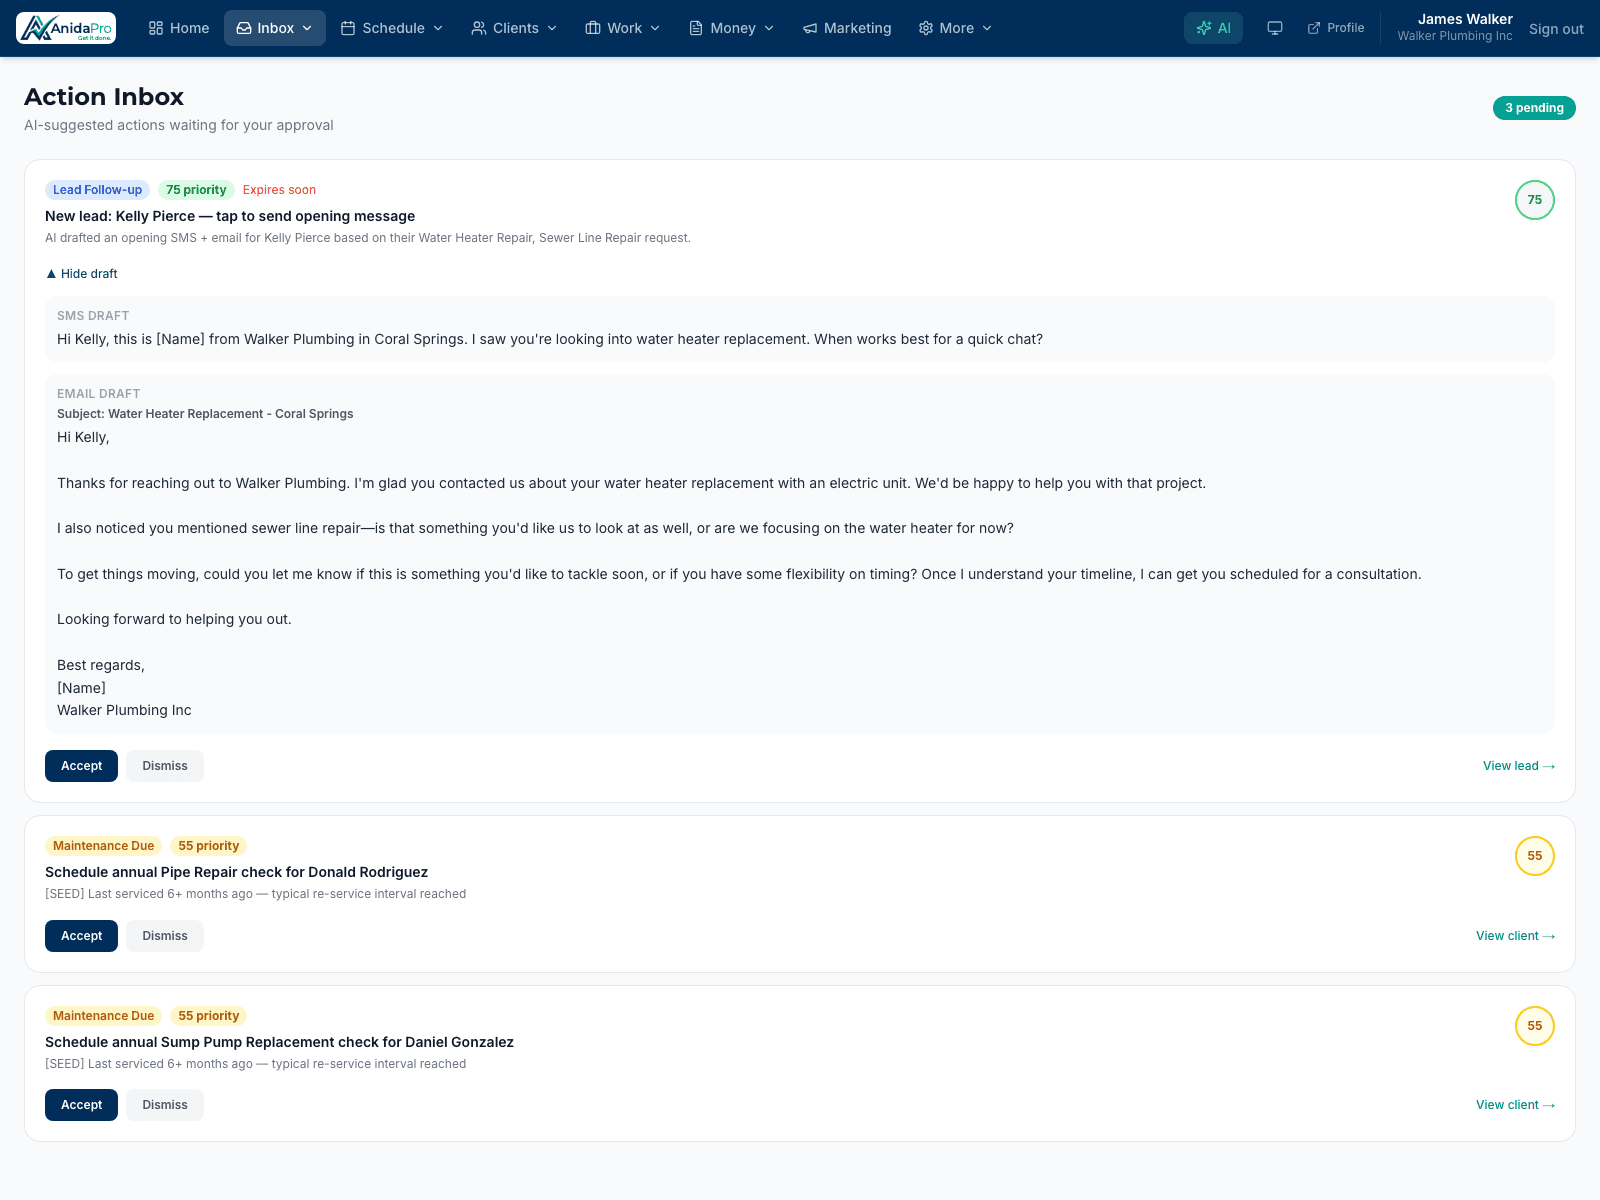Expand the Inbox menu chevron
1600x1200 pixels.
(x=307, y=28)
